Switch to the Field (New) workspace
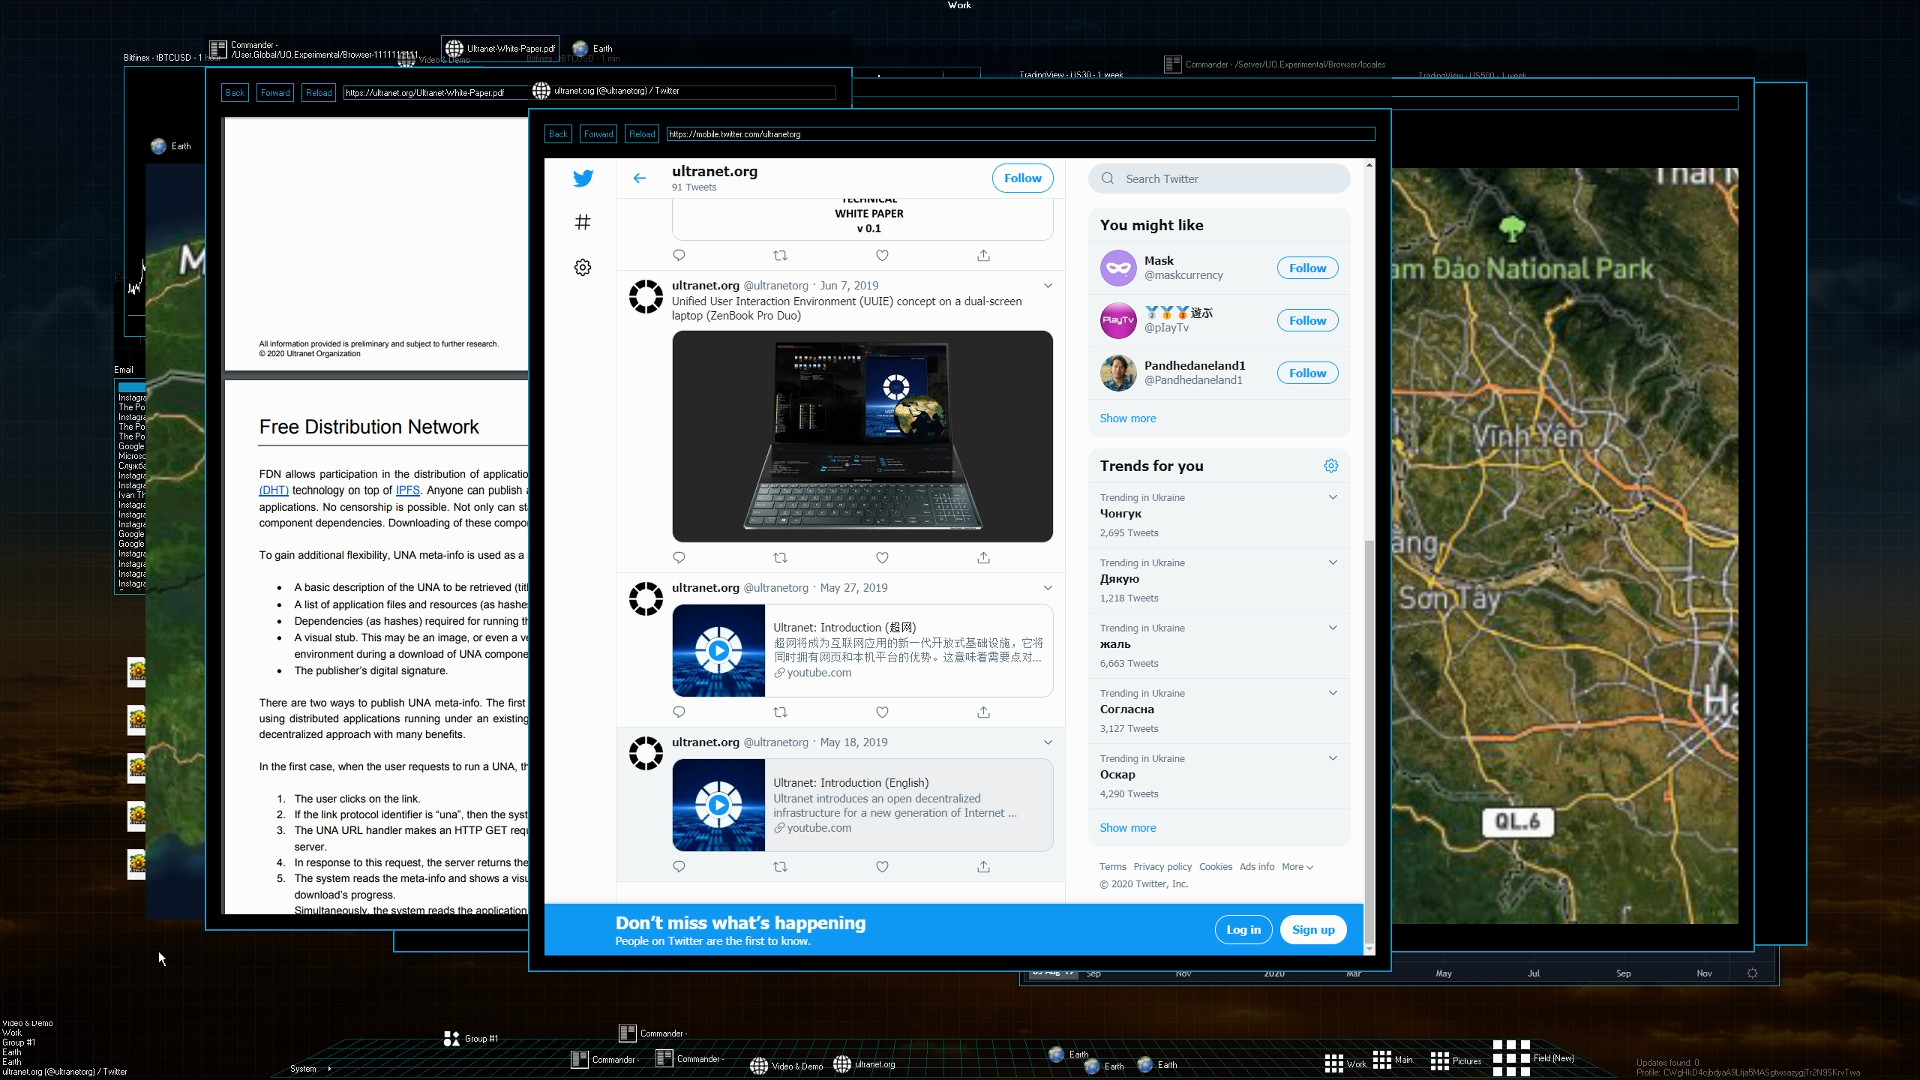The height and width of the screenshot is (1080, 1920). [1513, 1057]
